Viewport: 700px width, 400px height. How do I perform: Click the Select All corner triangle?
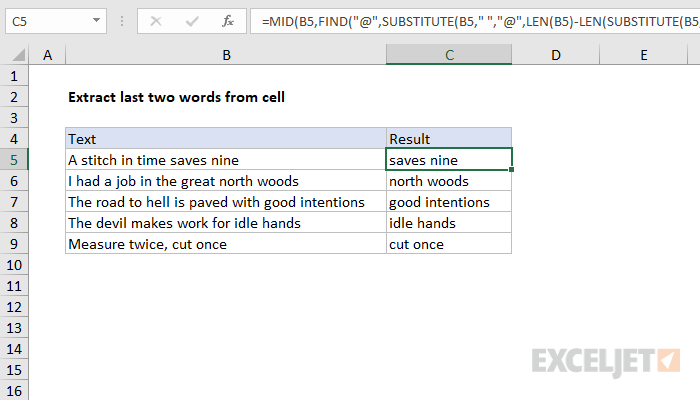coord(18,55)
